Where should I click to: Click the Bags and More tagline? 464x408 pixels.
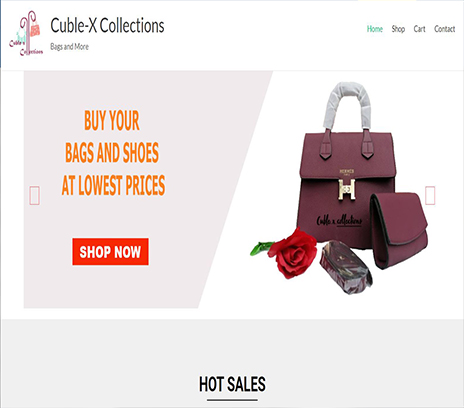click(69, 46)
